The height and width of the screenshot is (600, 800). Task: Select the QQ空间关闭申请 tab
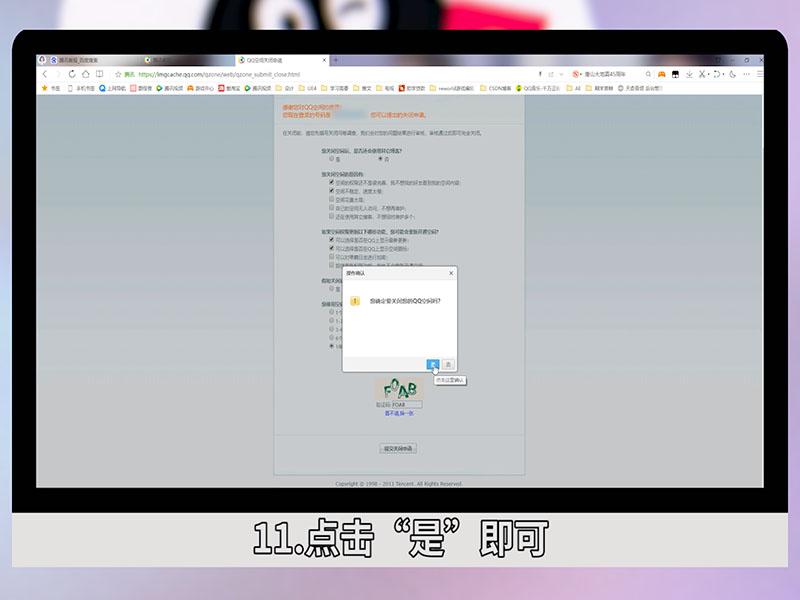point(282,60)
